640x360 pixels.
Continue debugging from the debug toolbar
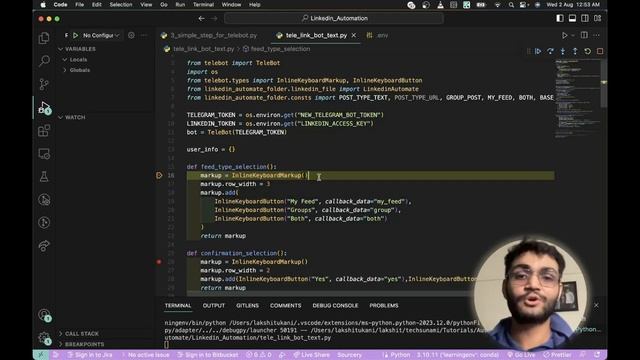point(538,51)
